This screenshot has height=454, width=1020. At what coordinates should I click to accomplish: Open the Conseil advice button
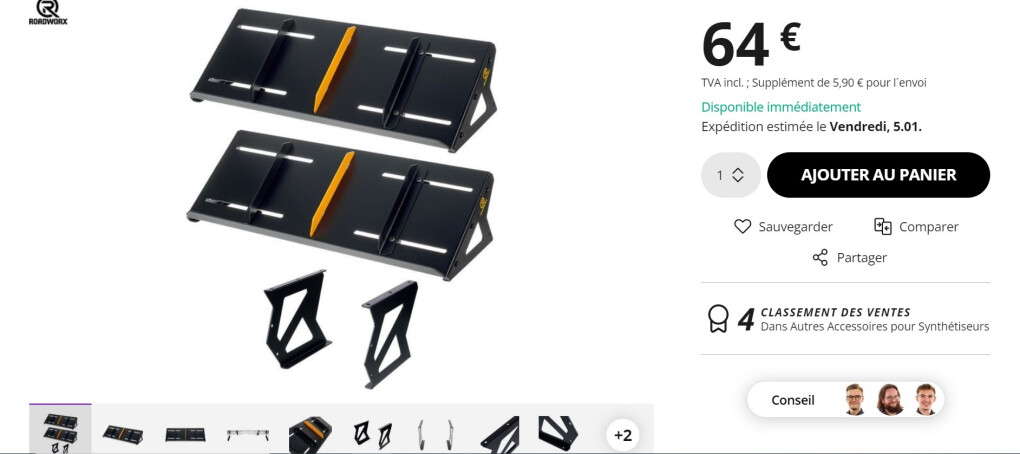tap(845, 399)
